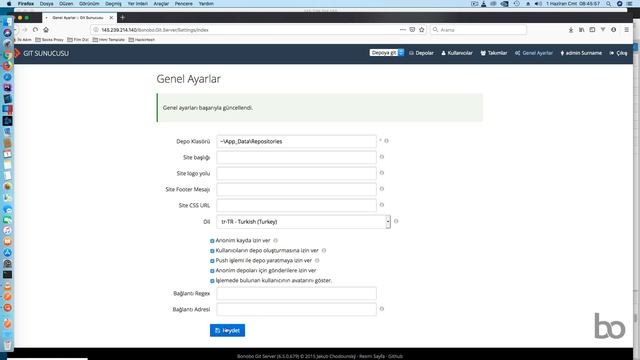Bookmark this page with the star icon

[x=422, y=30]
